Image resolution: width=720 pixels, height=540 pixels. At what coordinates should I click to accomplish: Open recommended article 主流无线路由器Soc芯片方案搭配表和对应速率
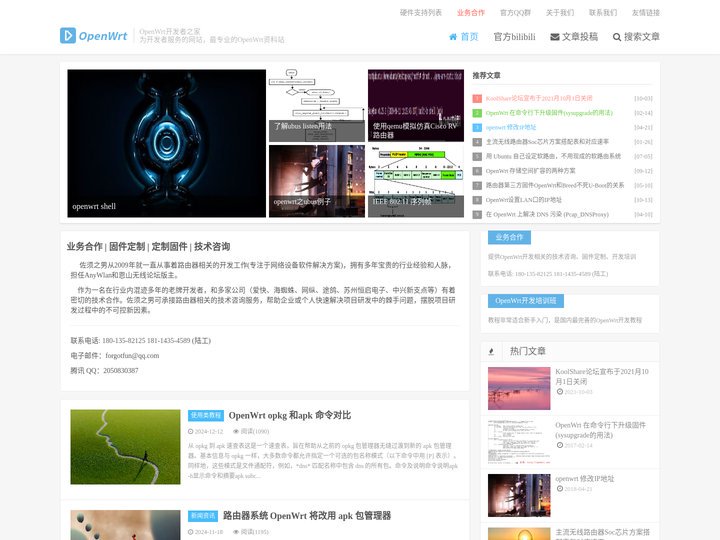tap(547, 142)
